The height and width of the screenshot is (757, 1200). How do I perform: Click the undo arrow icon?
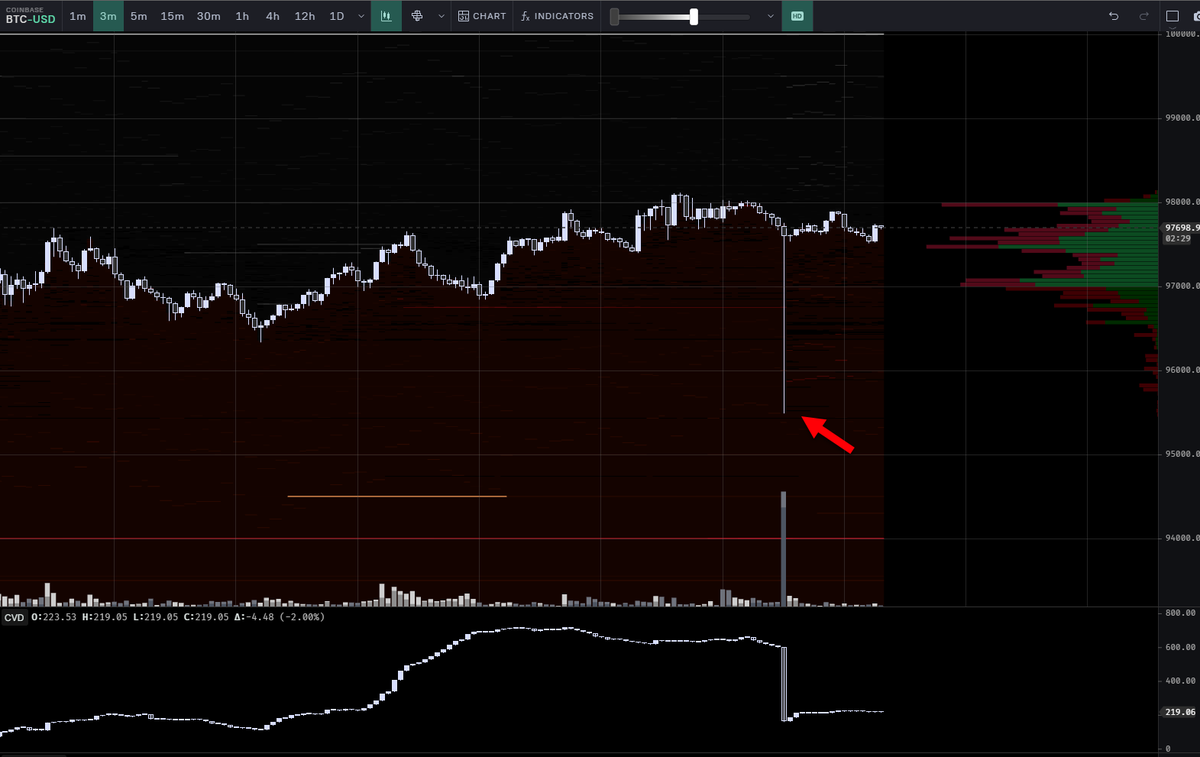[x=1115, y=16]
